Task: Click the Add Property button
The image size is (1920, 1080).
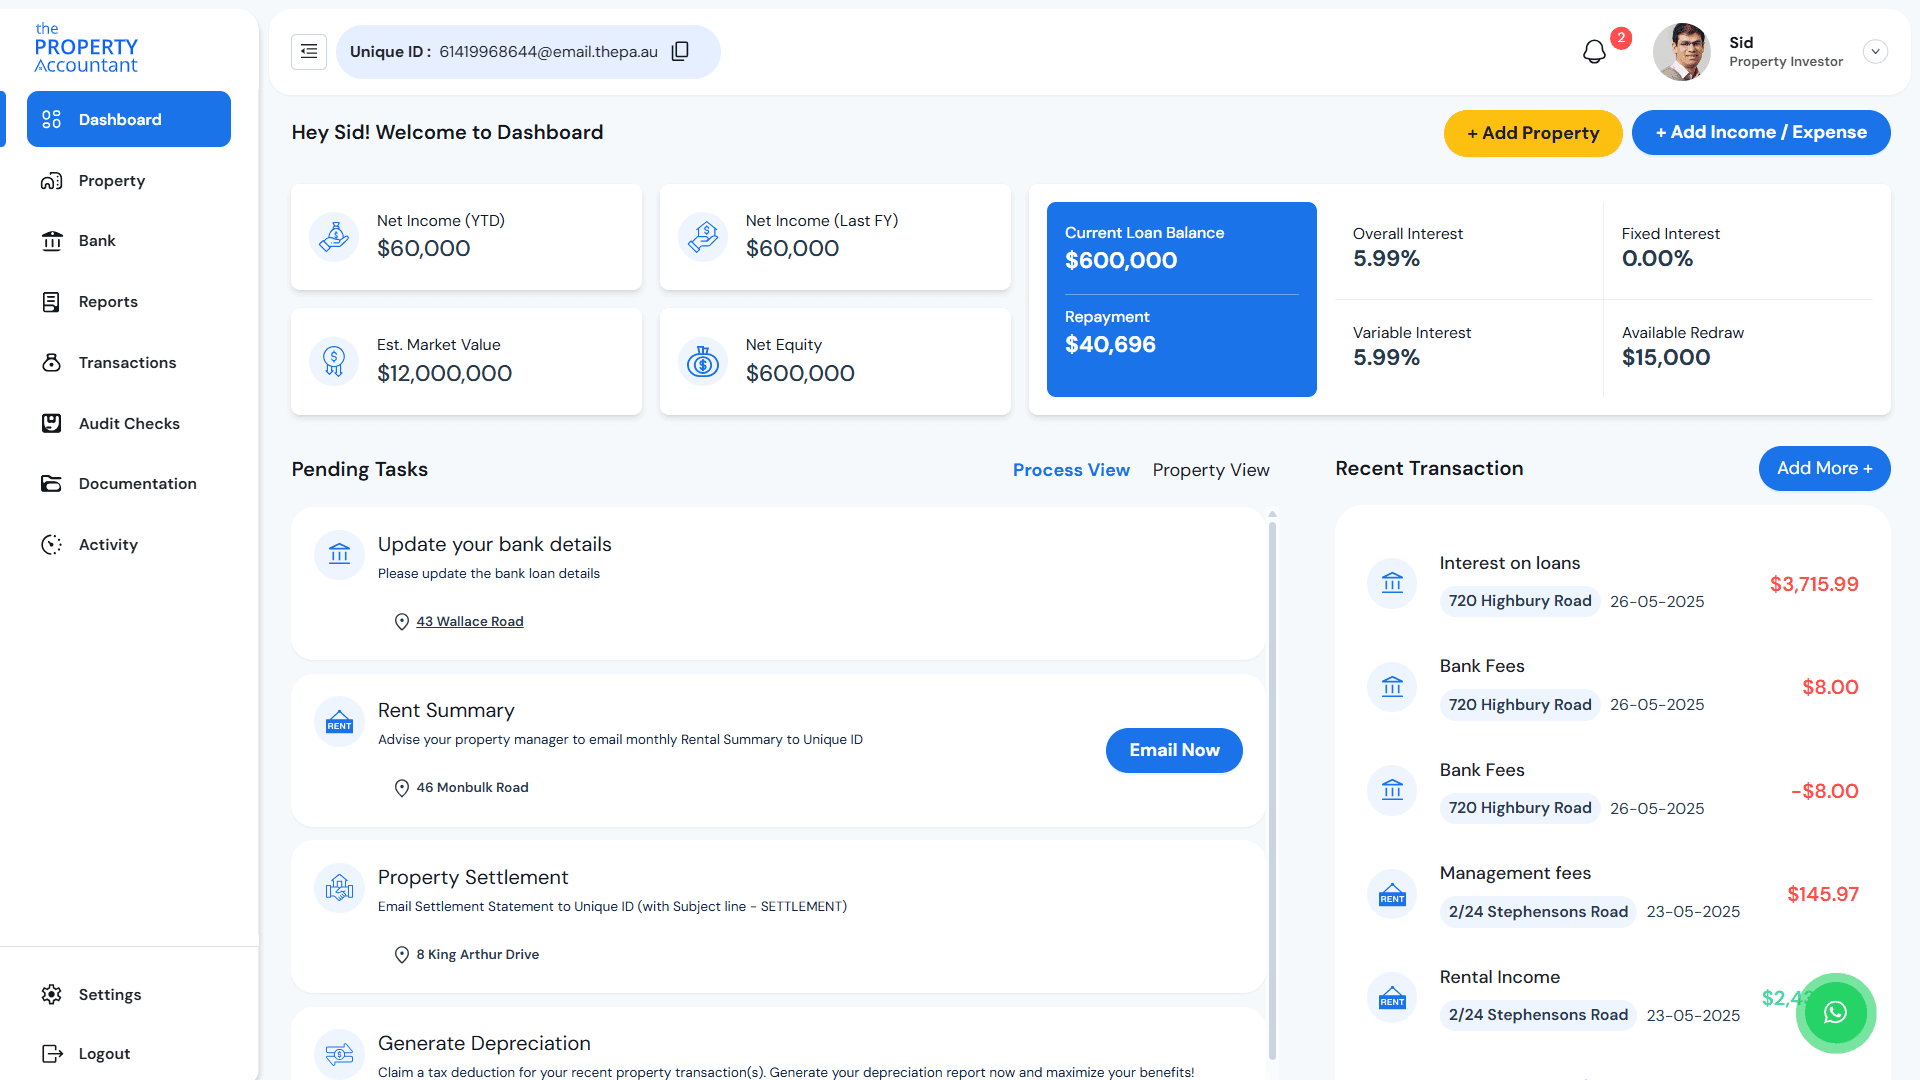Action: 1533,132
